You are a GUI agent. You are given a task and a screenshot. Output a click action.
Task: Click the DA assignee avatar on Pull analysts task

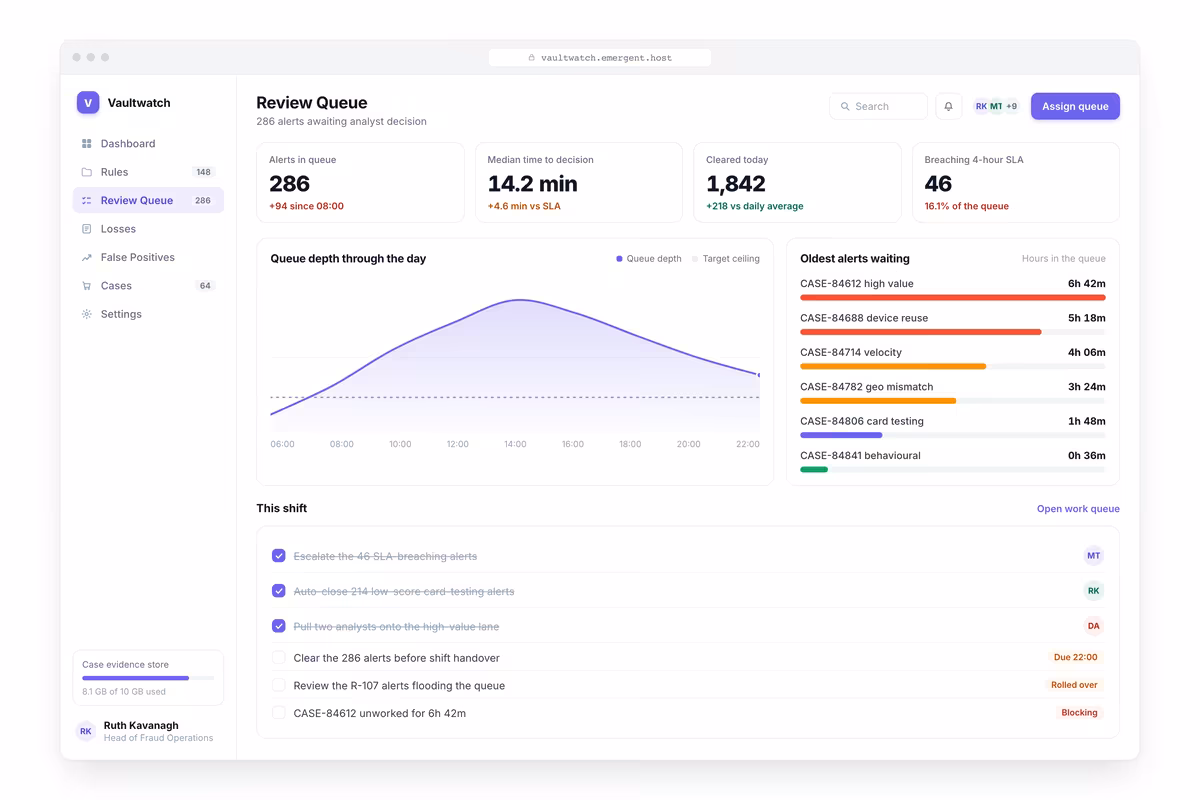(x=1093, y=626)
